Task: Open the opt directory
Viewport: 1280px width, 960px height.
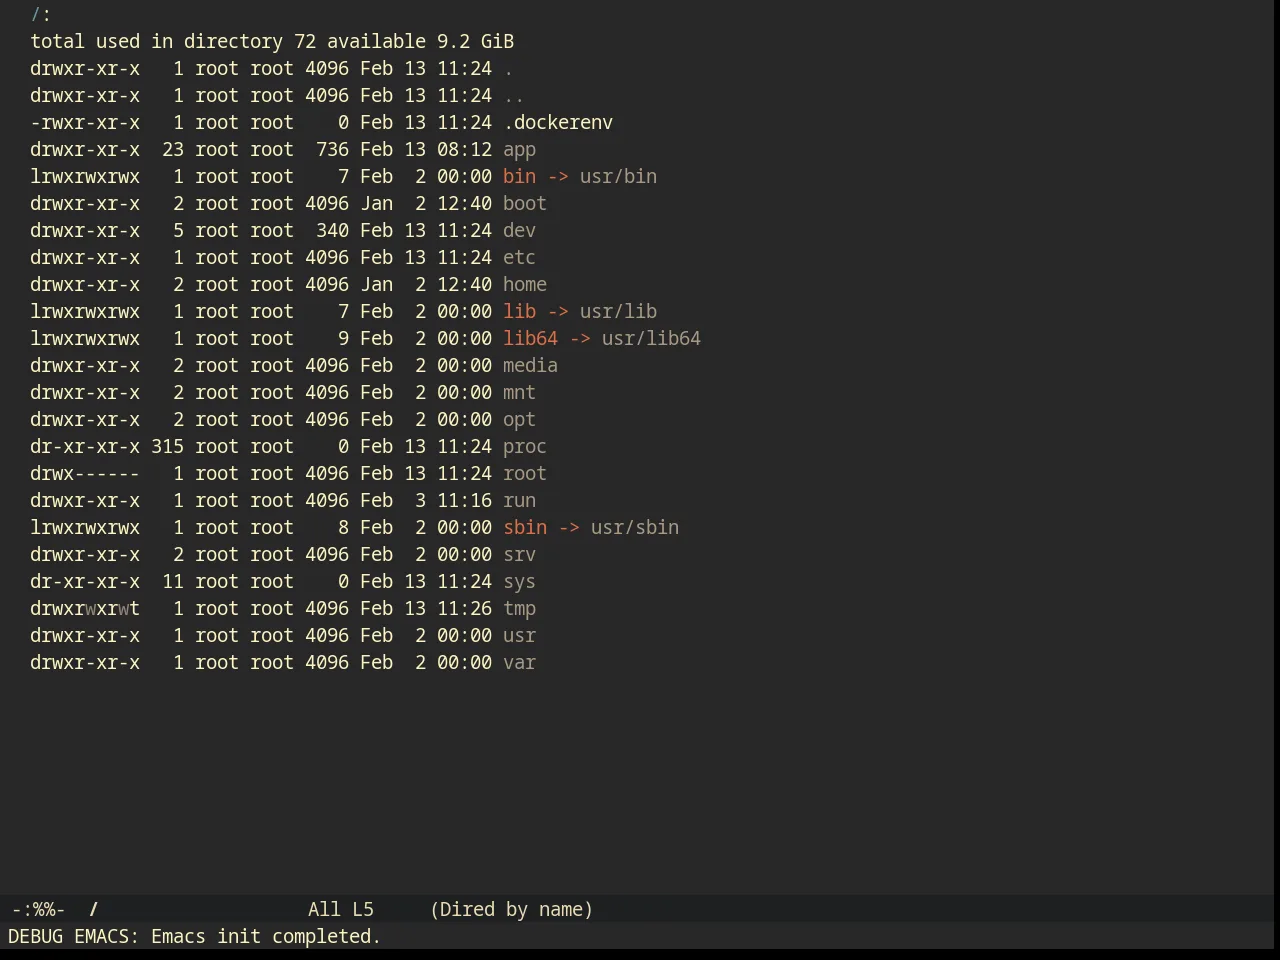Action: tap(519, 420)
